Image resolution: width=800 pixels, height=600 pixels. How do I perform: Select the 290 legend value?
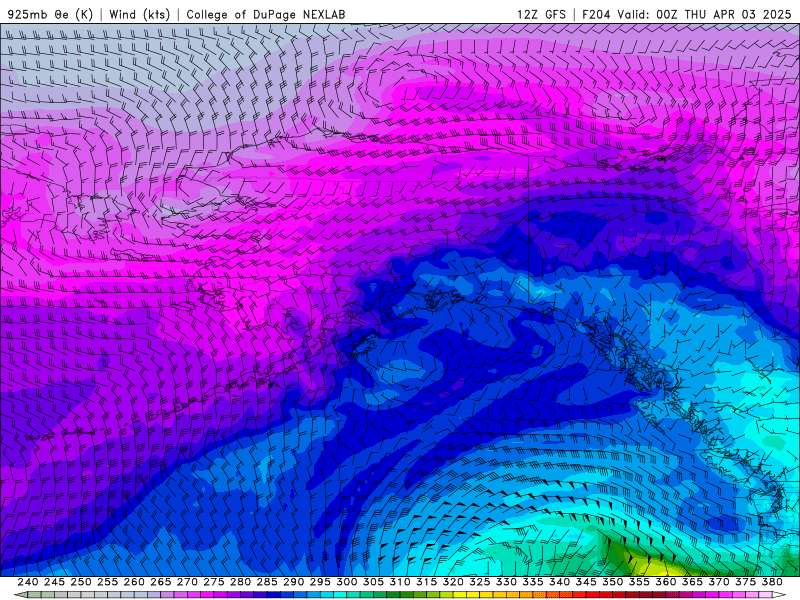[x=293, y=582]
